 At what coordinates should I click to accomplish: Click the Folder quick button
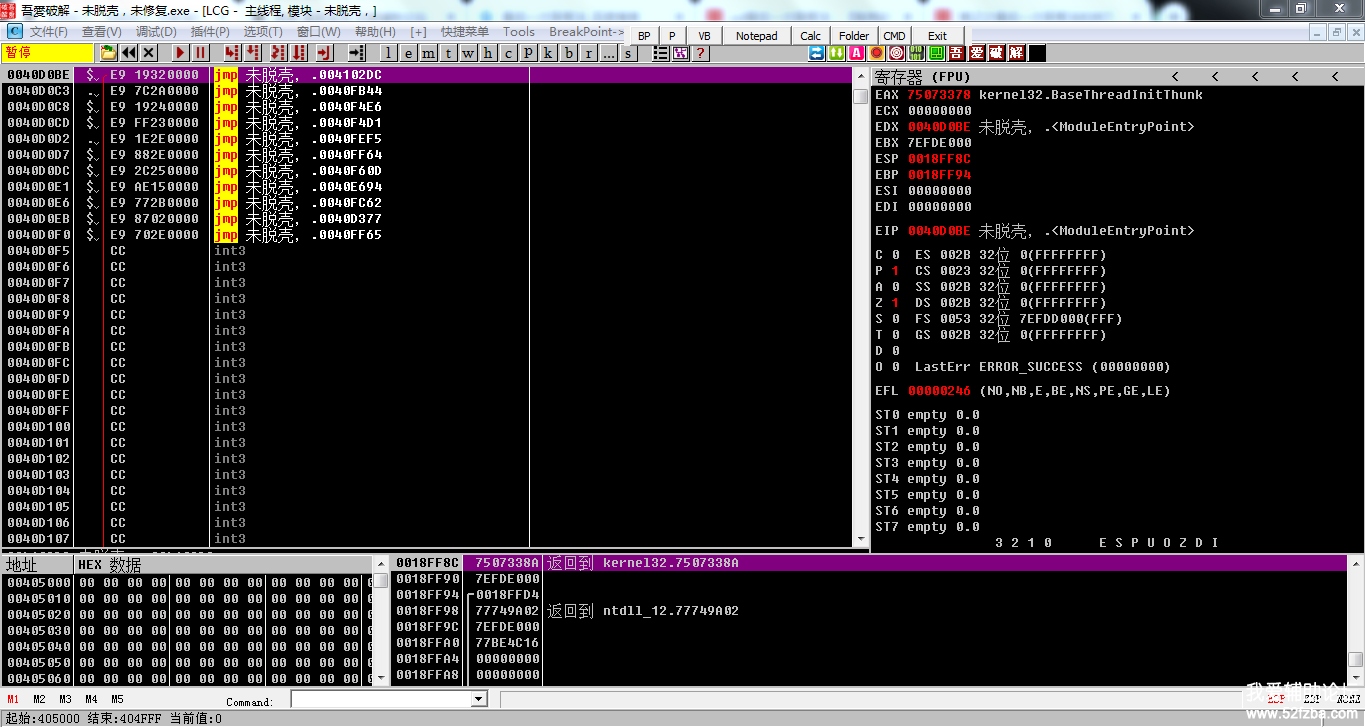click(x=854, y=36)
